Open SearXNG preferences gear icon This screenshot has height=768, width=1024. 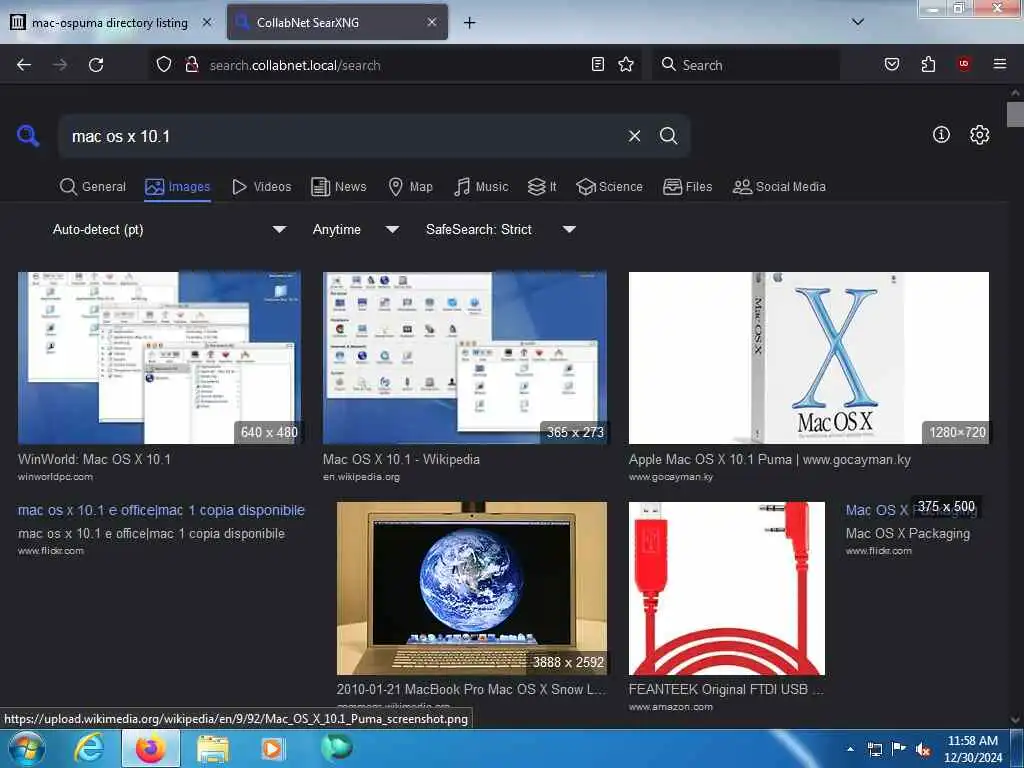coord(979,135)
